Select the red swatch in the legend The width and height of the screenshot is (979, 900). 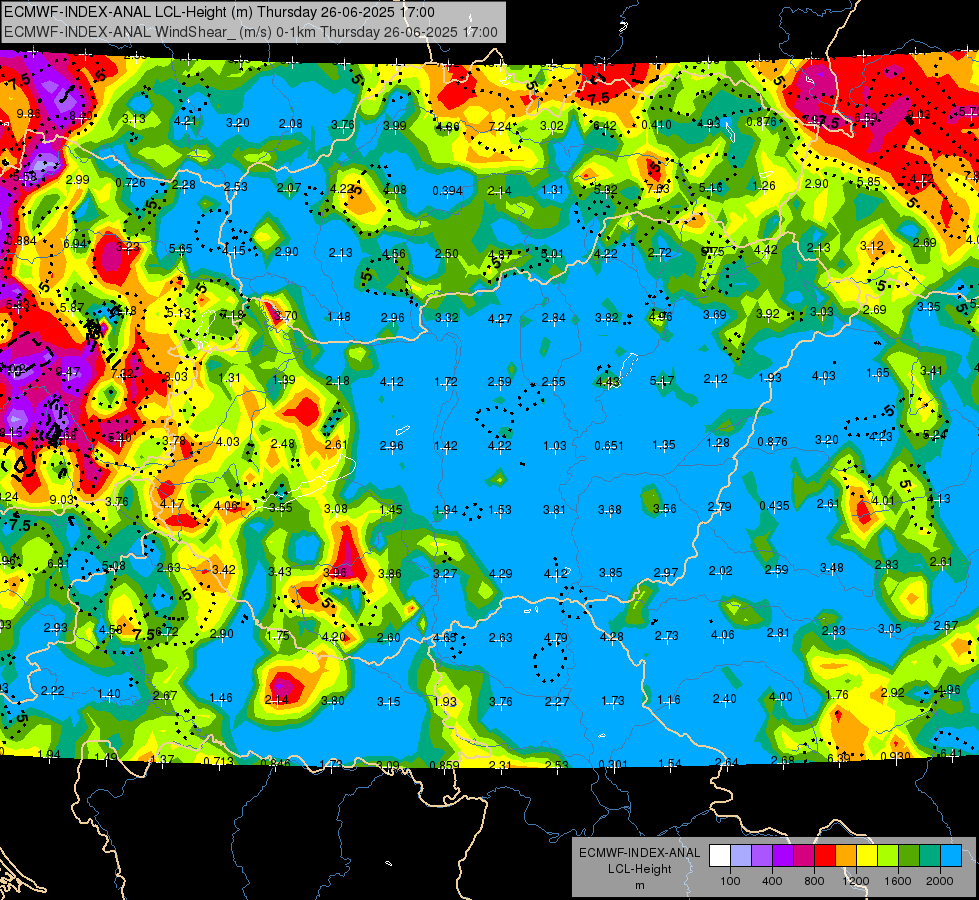pyautogui.click(x=825, y=856)
